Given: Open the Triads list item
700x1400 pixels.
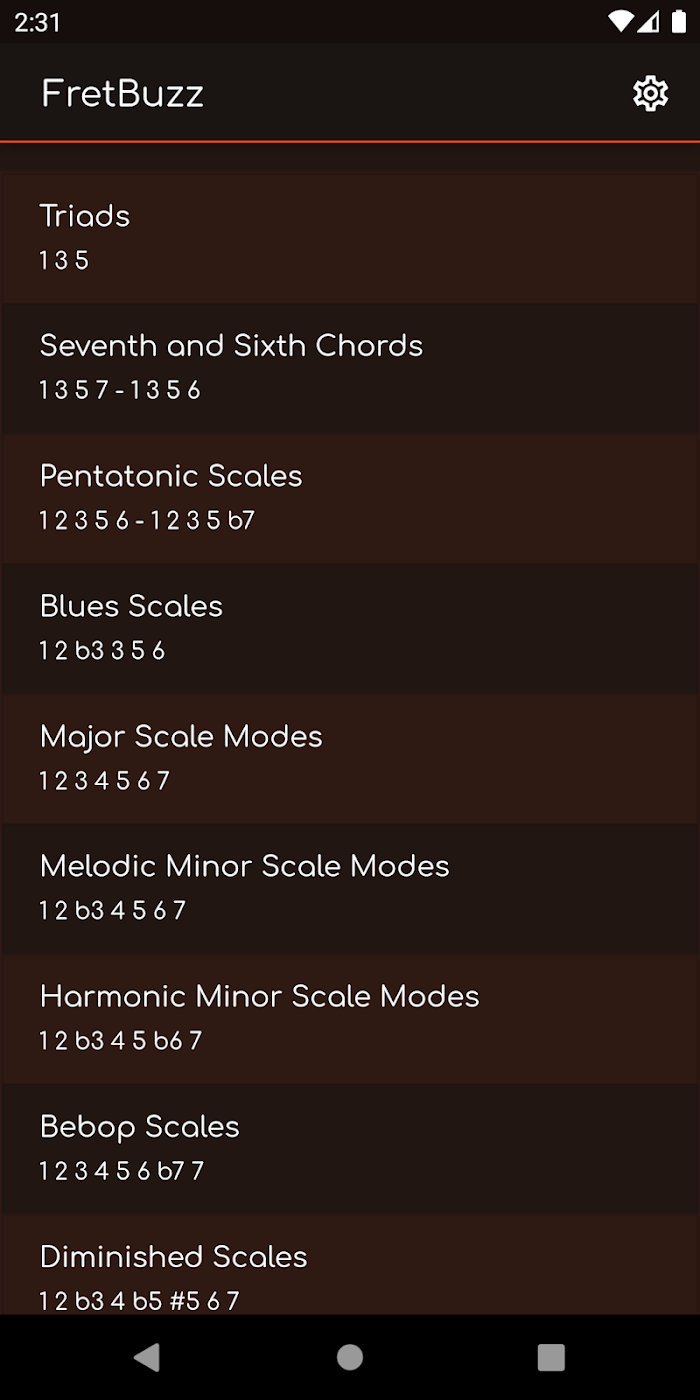Looking at the screenshot, I should point(350,238).
